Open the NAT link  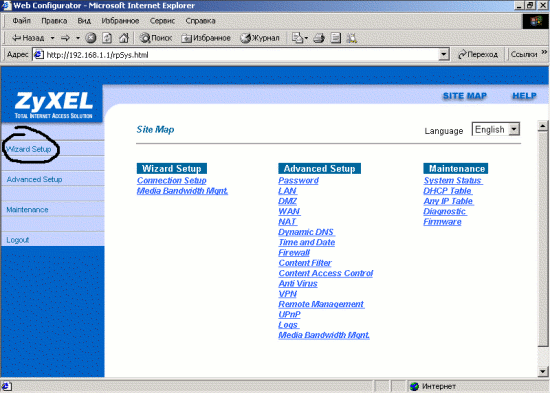click(x=287, y=222)
